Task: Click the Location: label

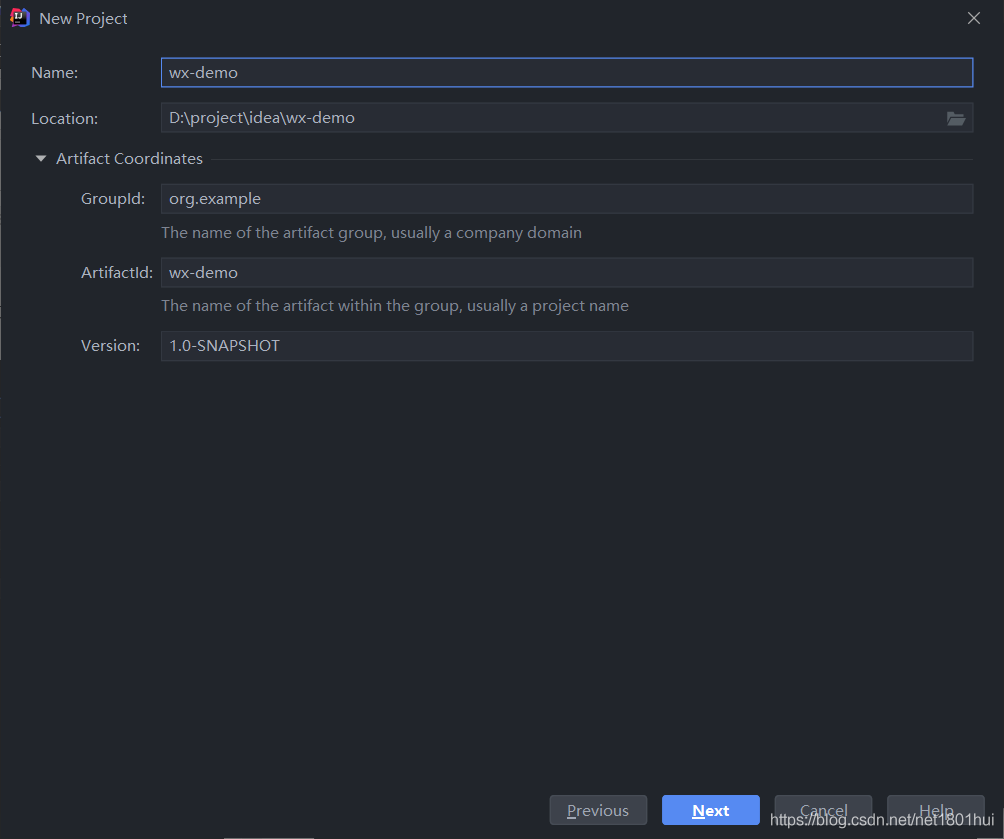Action: pyautogui.click(x=65, y=118)
